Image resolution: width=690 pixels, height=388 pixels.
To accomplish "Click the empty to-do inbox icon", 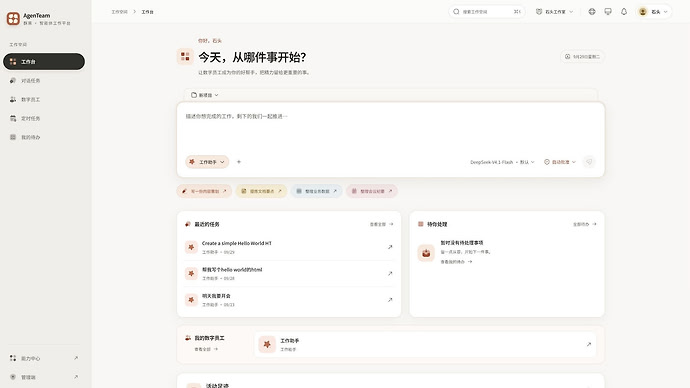I will [426, 253].
